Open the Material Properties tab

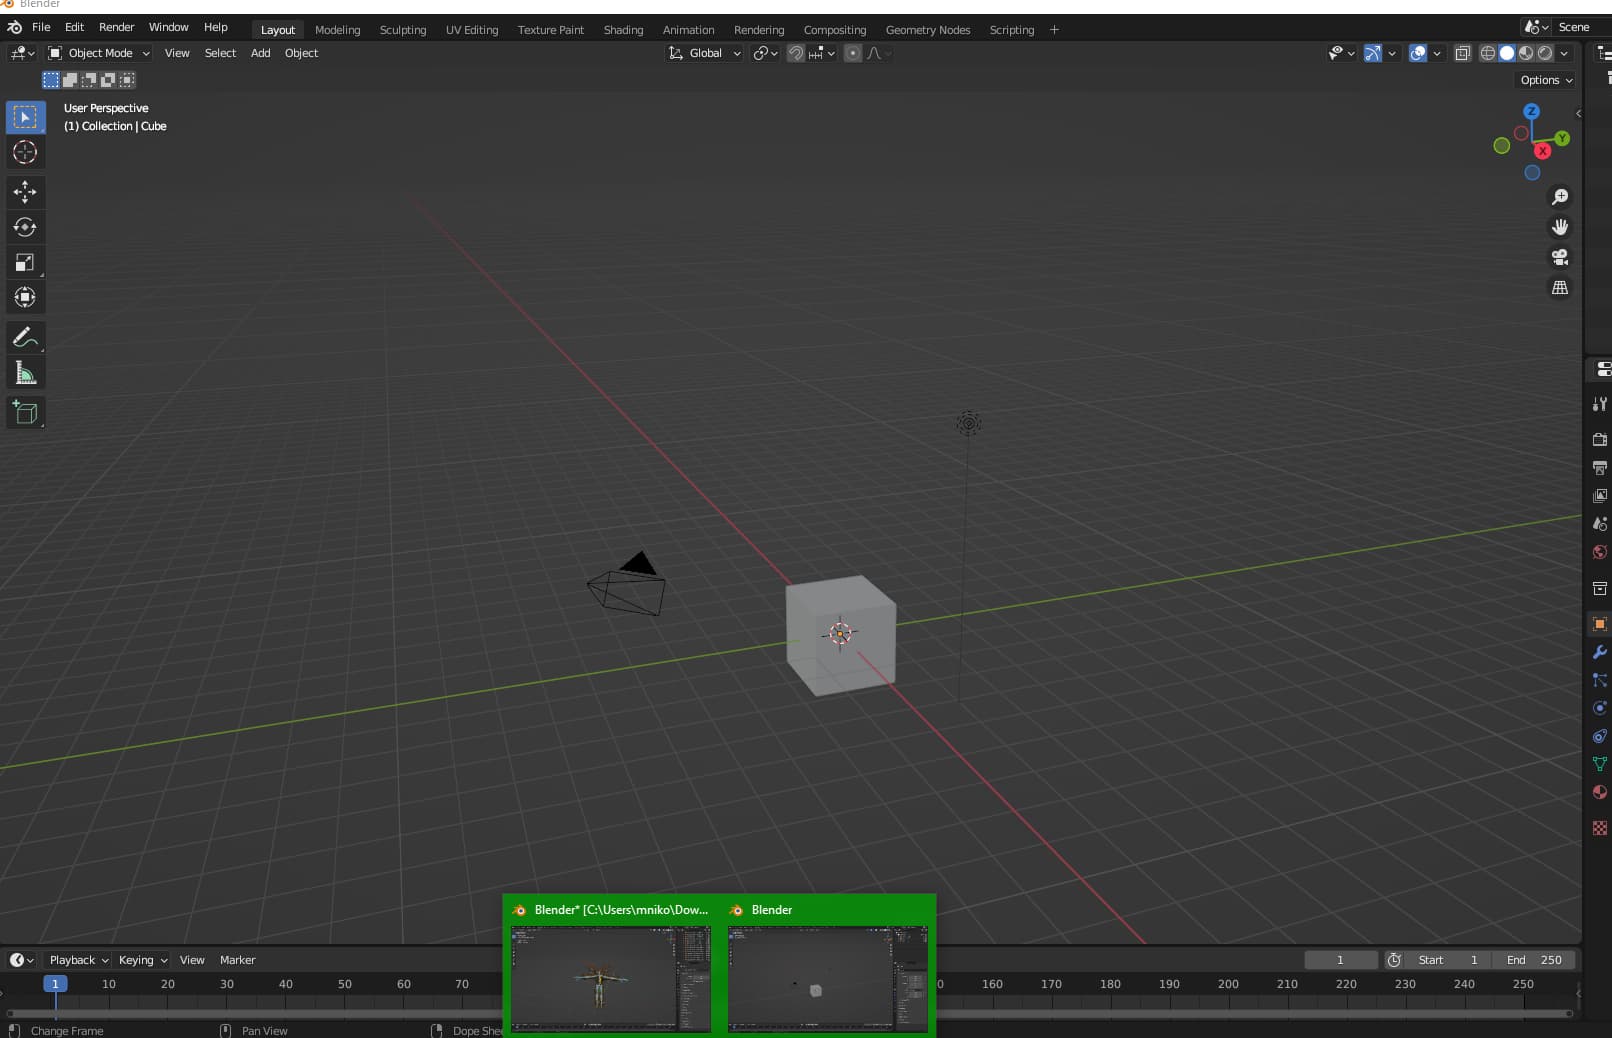point(1598,792)
